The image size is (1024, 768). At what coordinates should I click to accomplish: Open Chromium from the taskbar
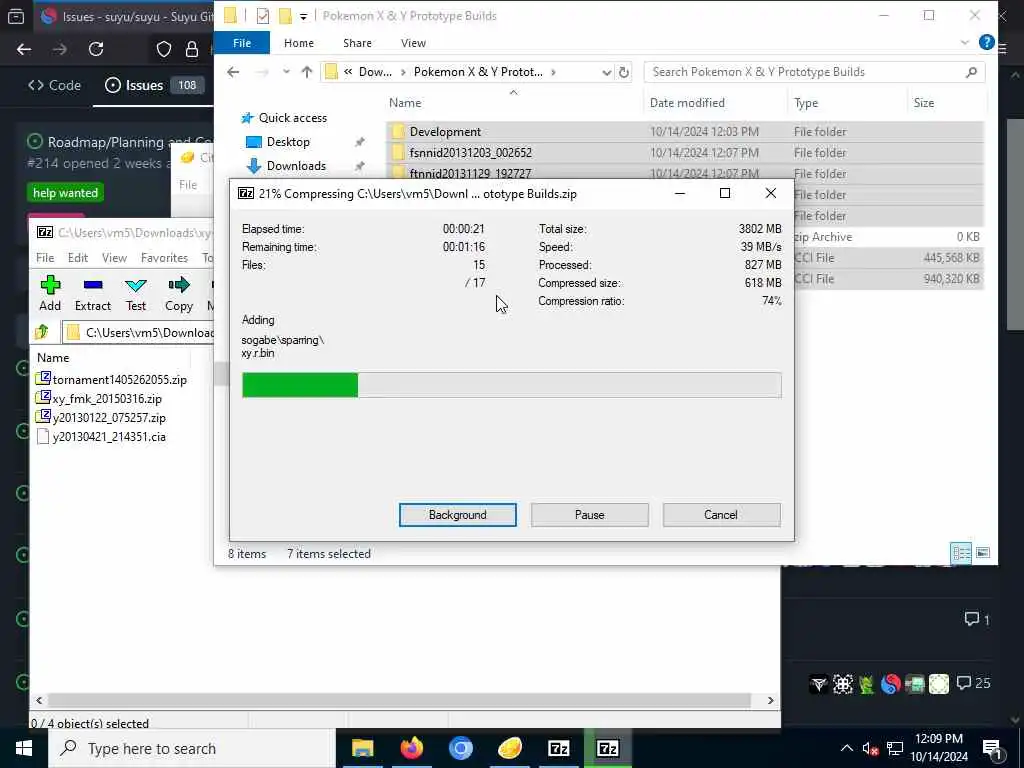(460, 748)
